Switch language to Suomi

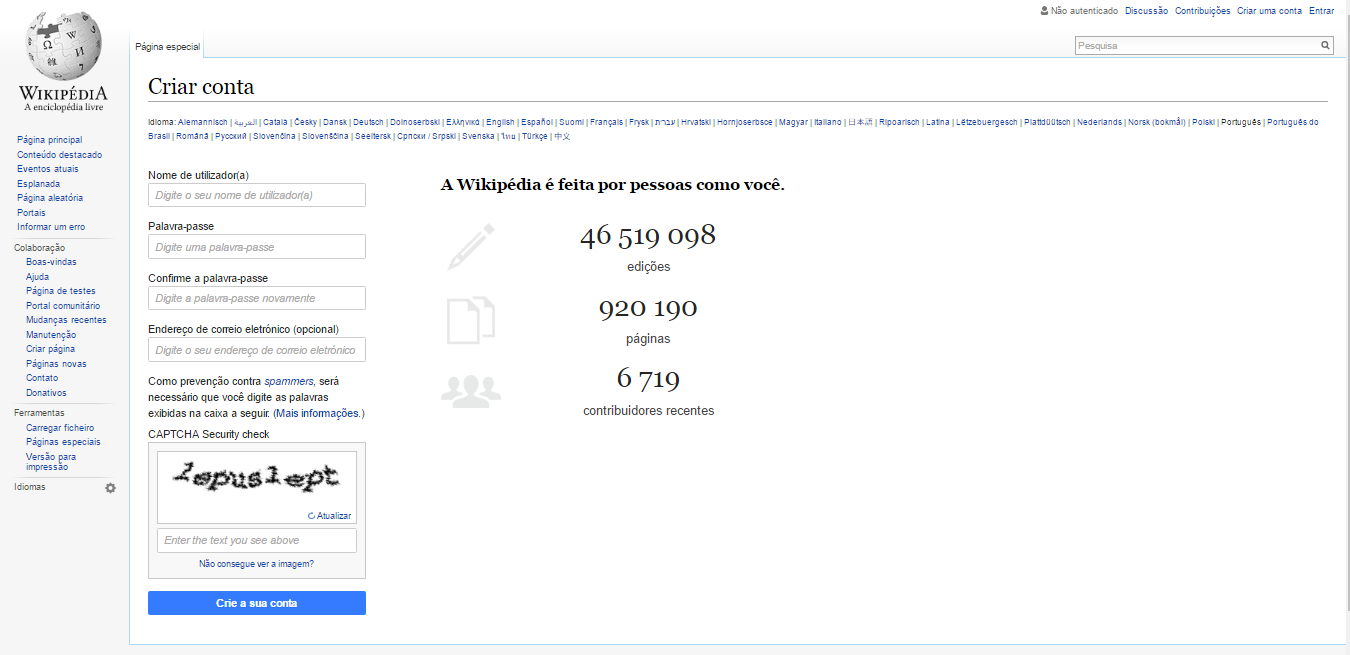pos(571,122)
